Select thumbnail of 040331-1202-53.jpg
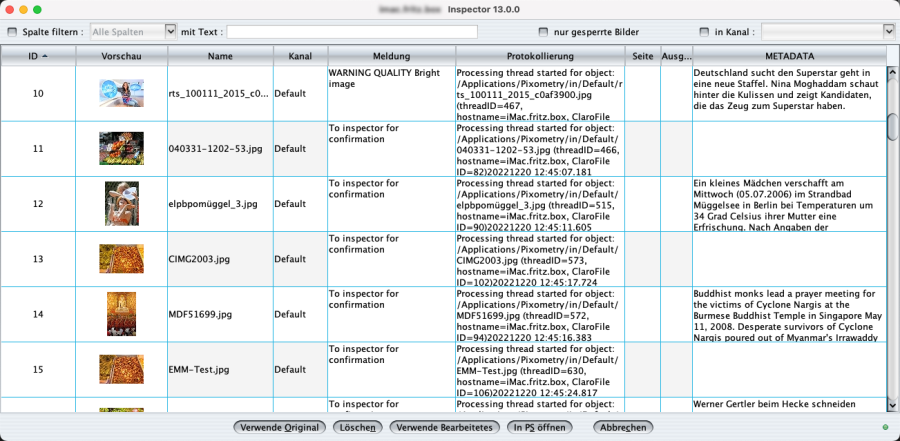The width and height of the screenshot is (900, 441). pyautogui.click(x=122, y=148)
